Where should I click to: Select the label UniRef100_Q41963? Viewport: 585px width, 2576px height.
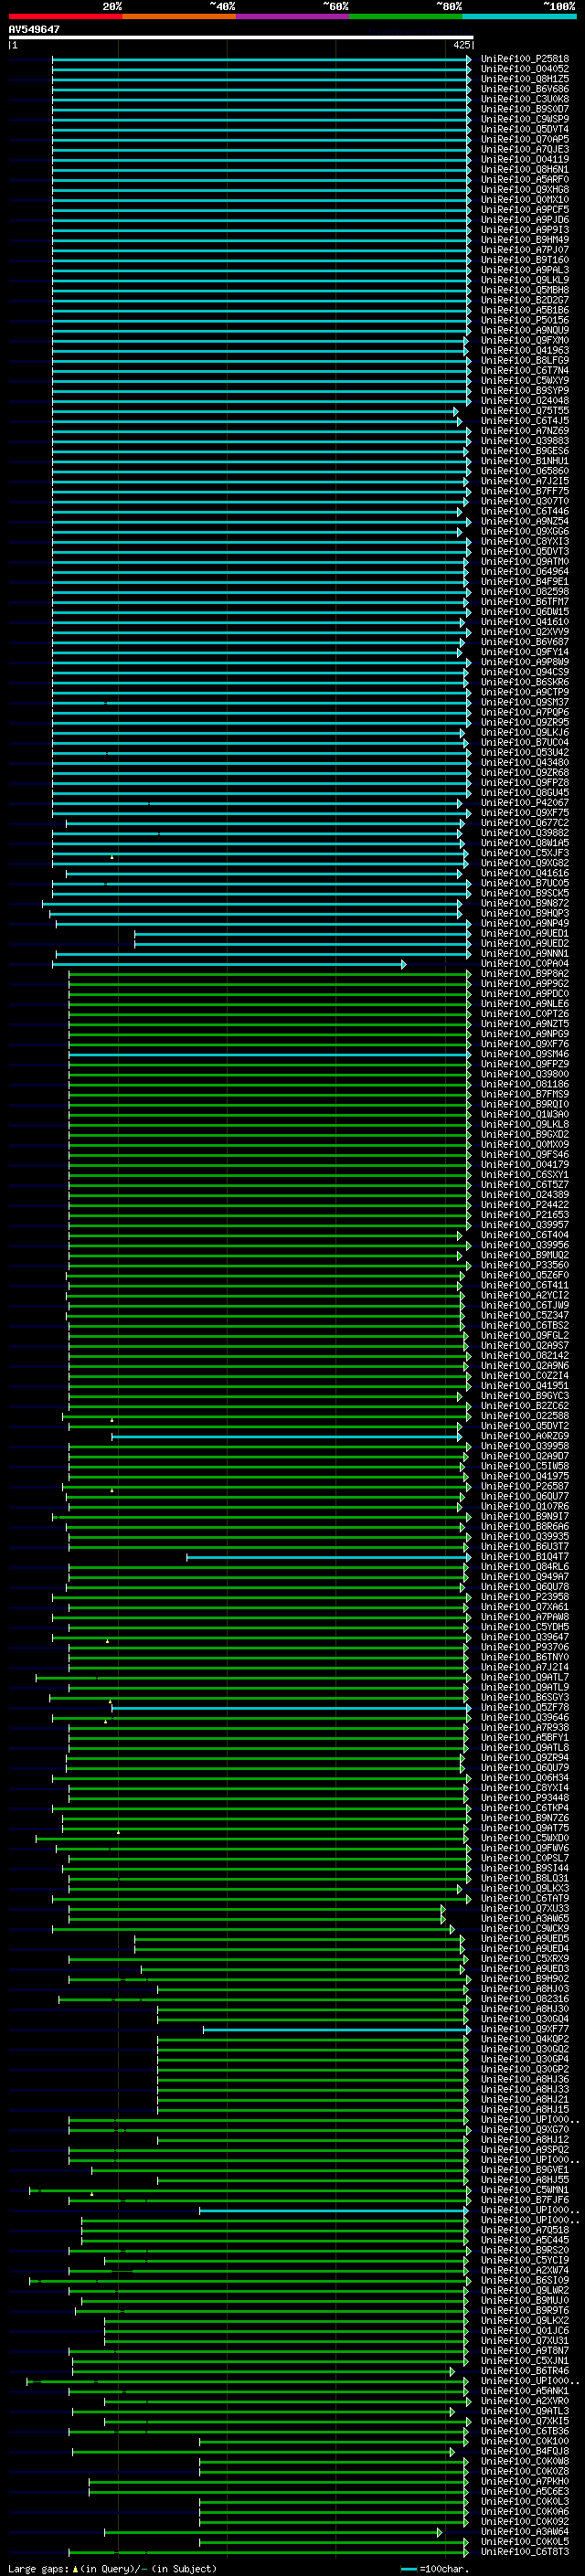[525, 350]
